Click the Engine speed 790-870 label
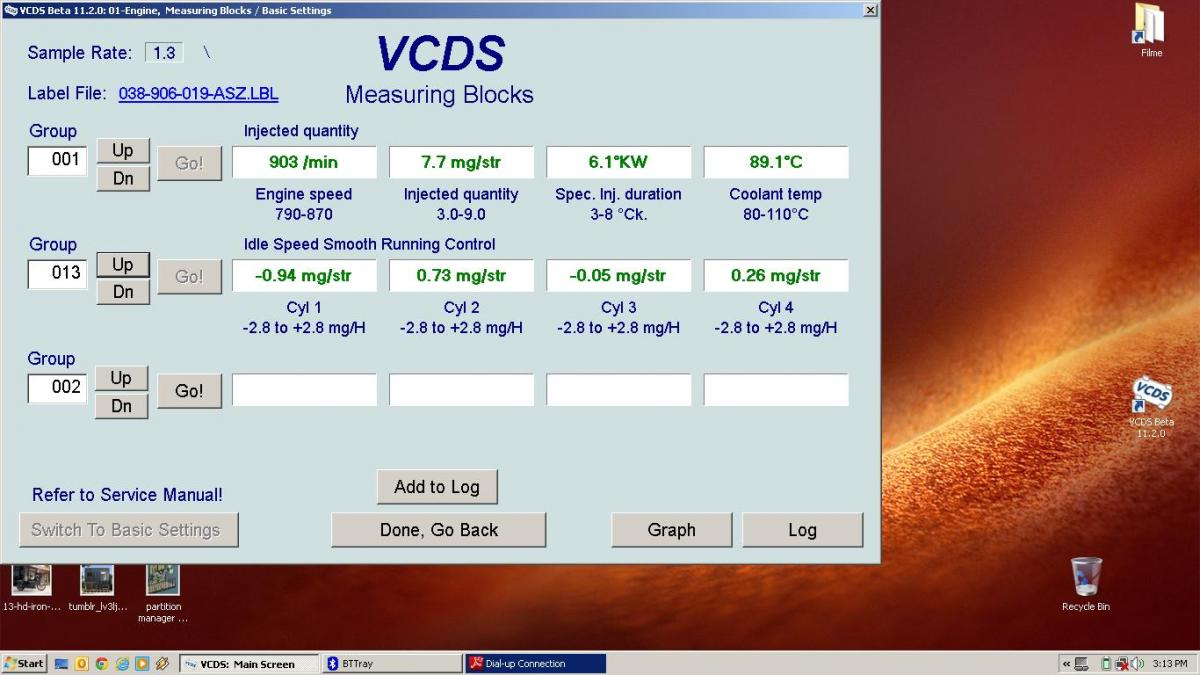 304,204
